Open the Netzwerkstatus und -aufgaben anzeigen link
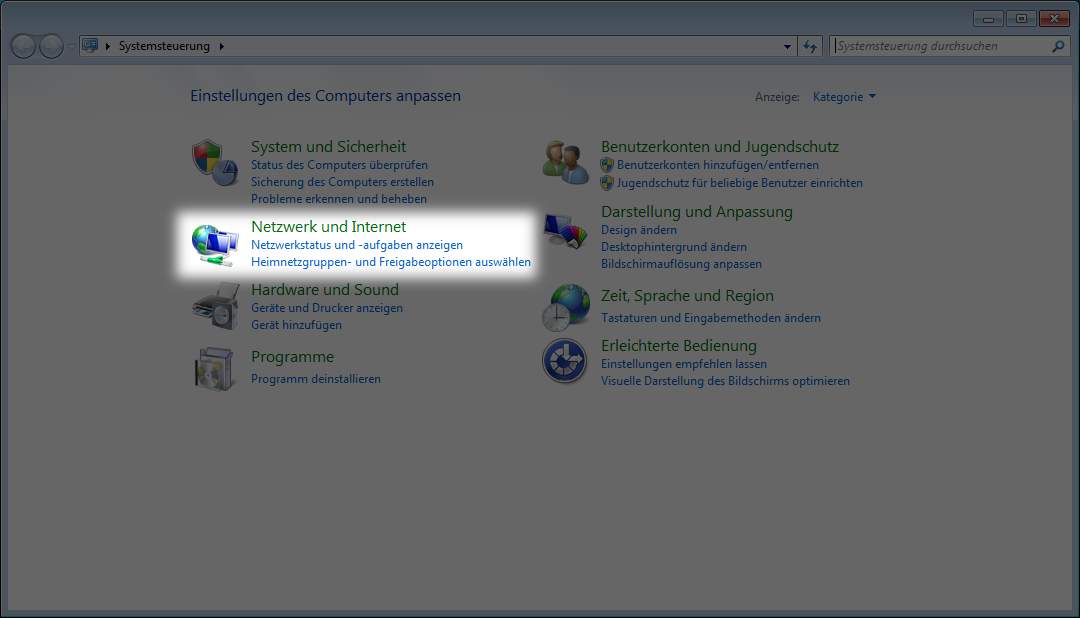Screen dimensions: 1080x618 point(357,245)
